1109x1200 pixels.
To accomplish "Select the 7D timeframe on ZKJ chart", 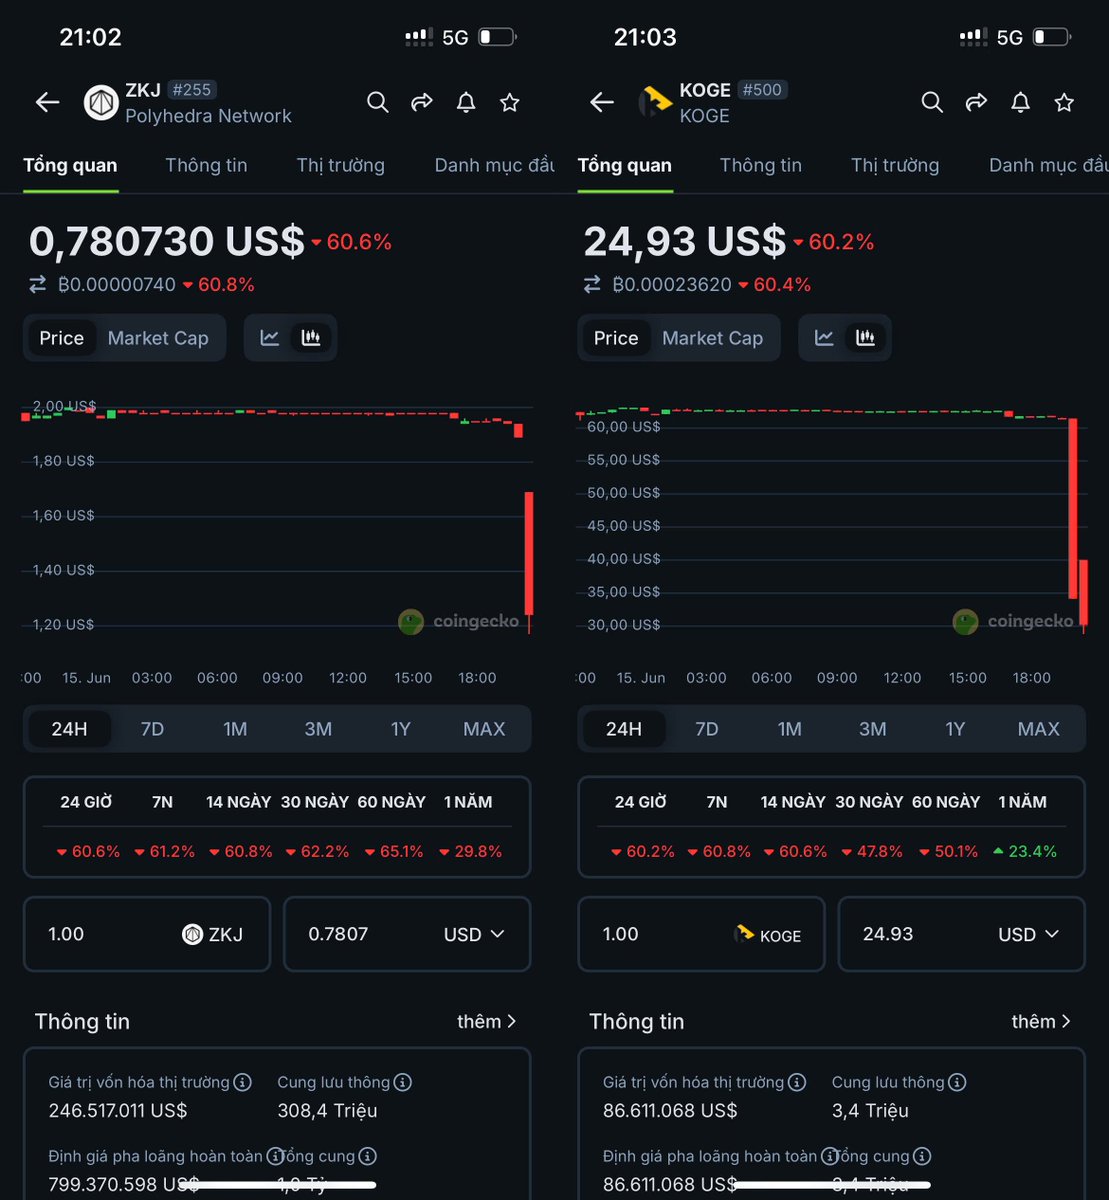I will [152, 729].
